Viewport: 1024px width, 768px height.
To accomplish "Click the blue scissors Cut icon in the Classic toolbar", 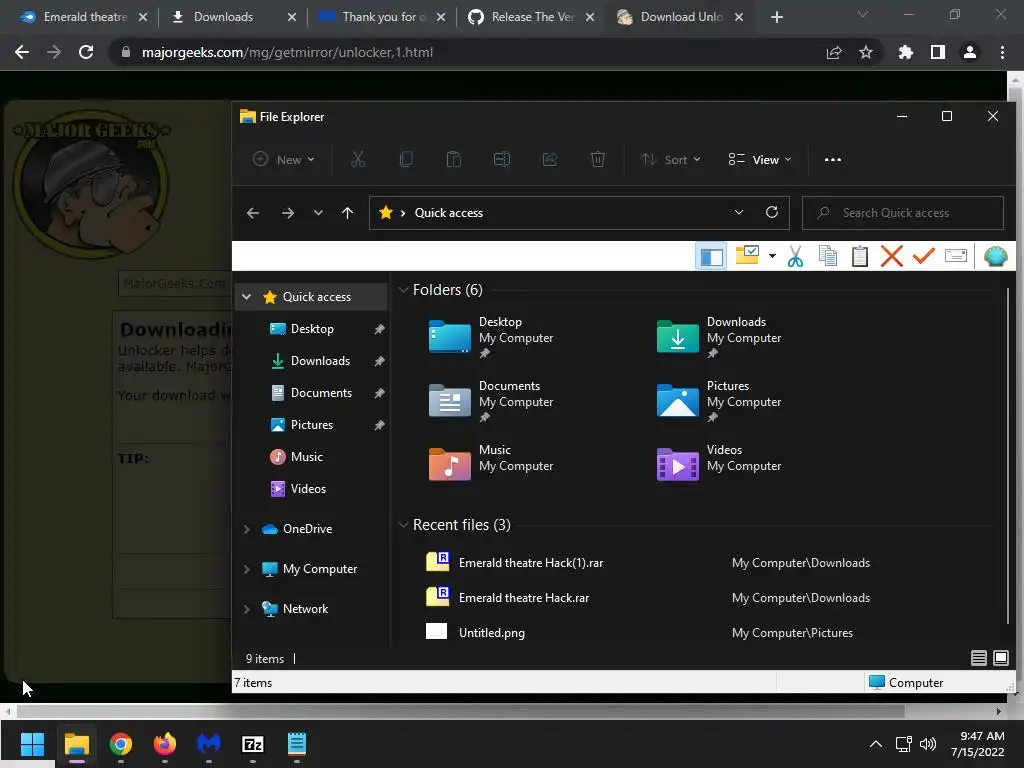I will (795, 256).
